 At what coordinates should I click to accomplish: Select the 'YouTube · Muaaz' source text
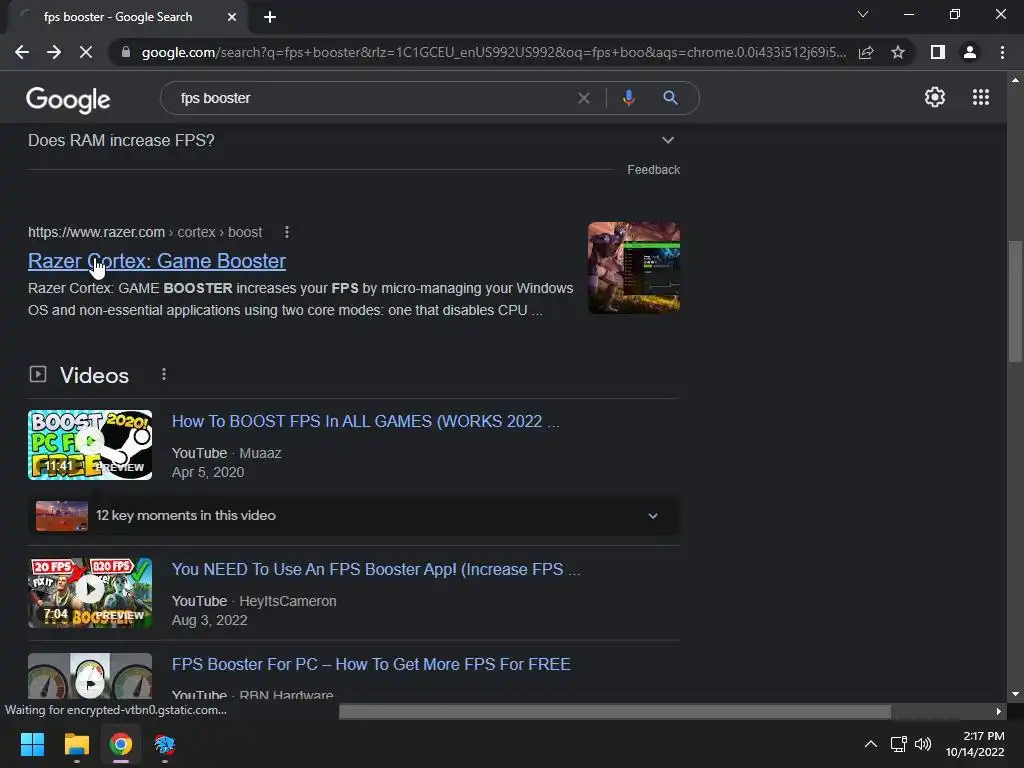227,453
